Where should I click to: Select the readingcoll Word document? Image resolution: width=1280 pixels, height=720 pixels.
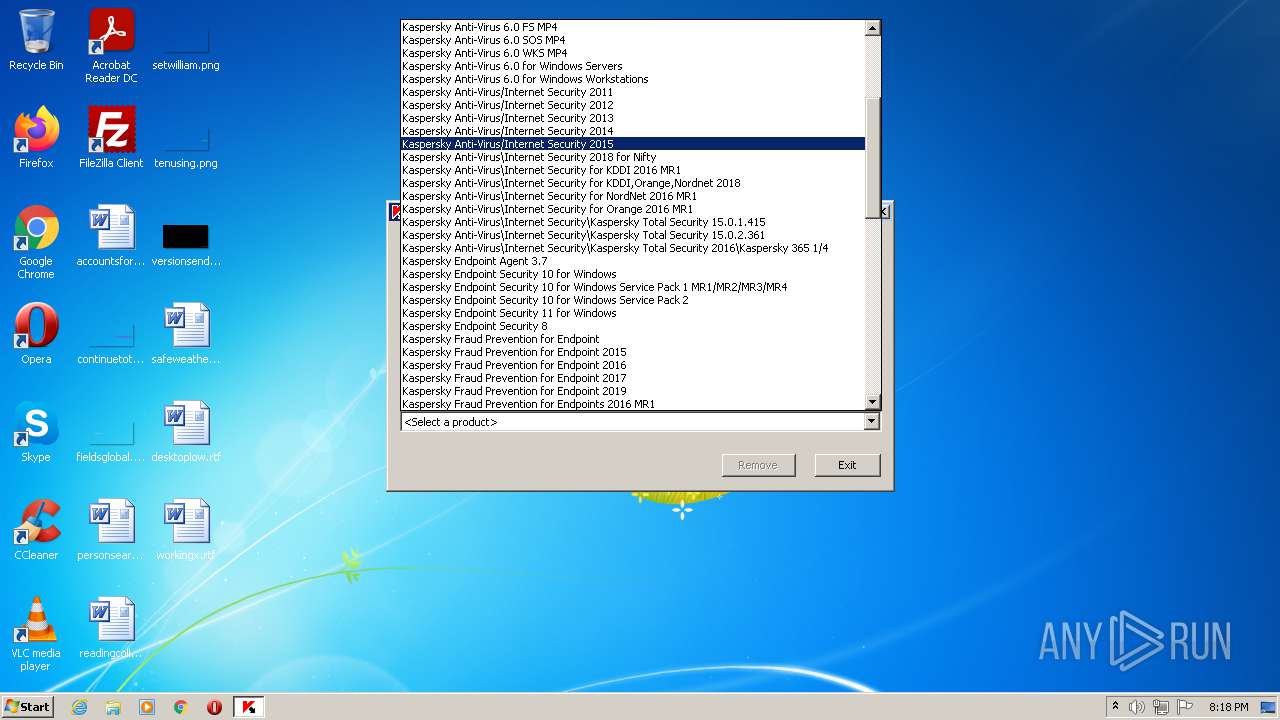click(111, 628)
